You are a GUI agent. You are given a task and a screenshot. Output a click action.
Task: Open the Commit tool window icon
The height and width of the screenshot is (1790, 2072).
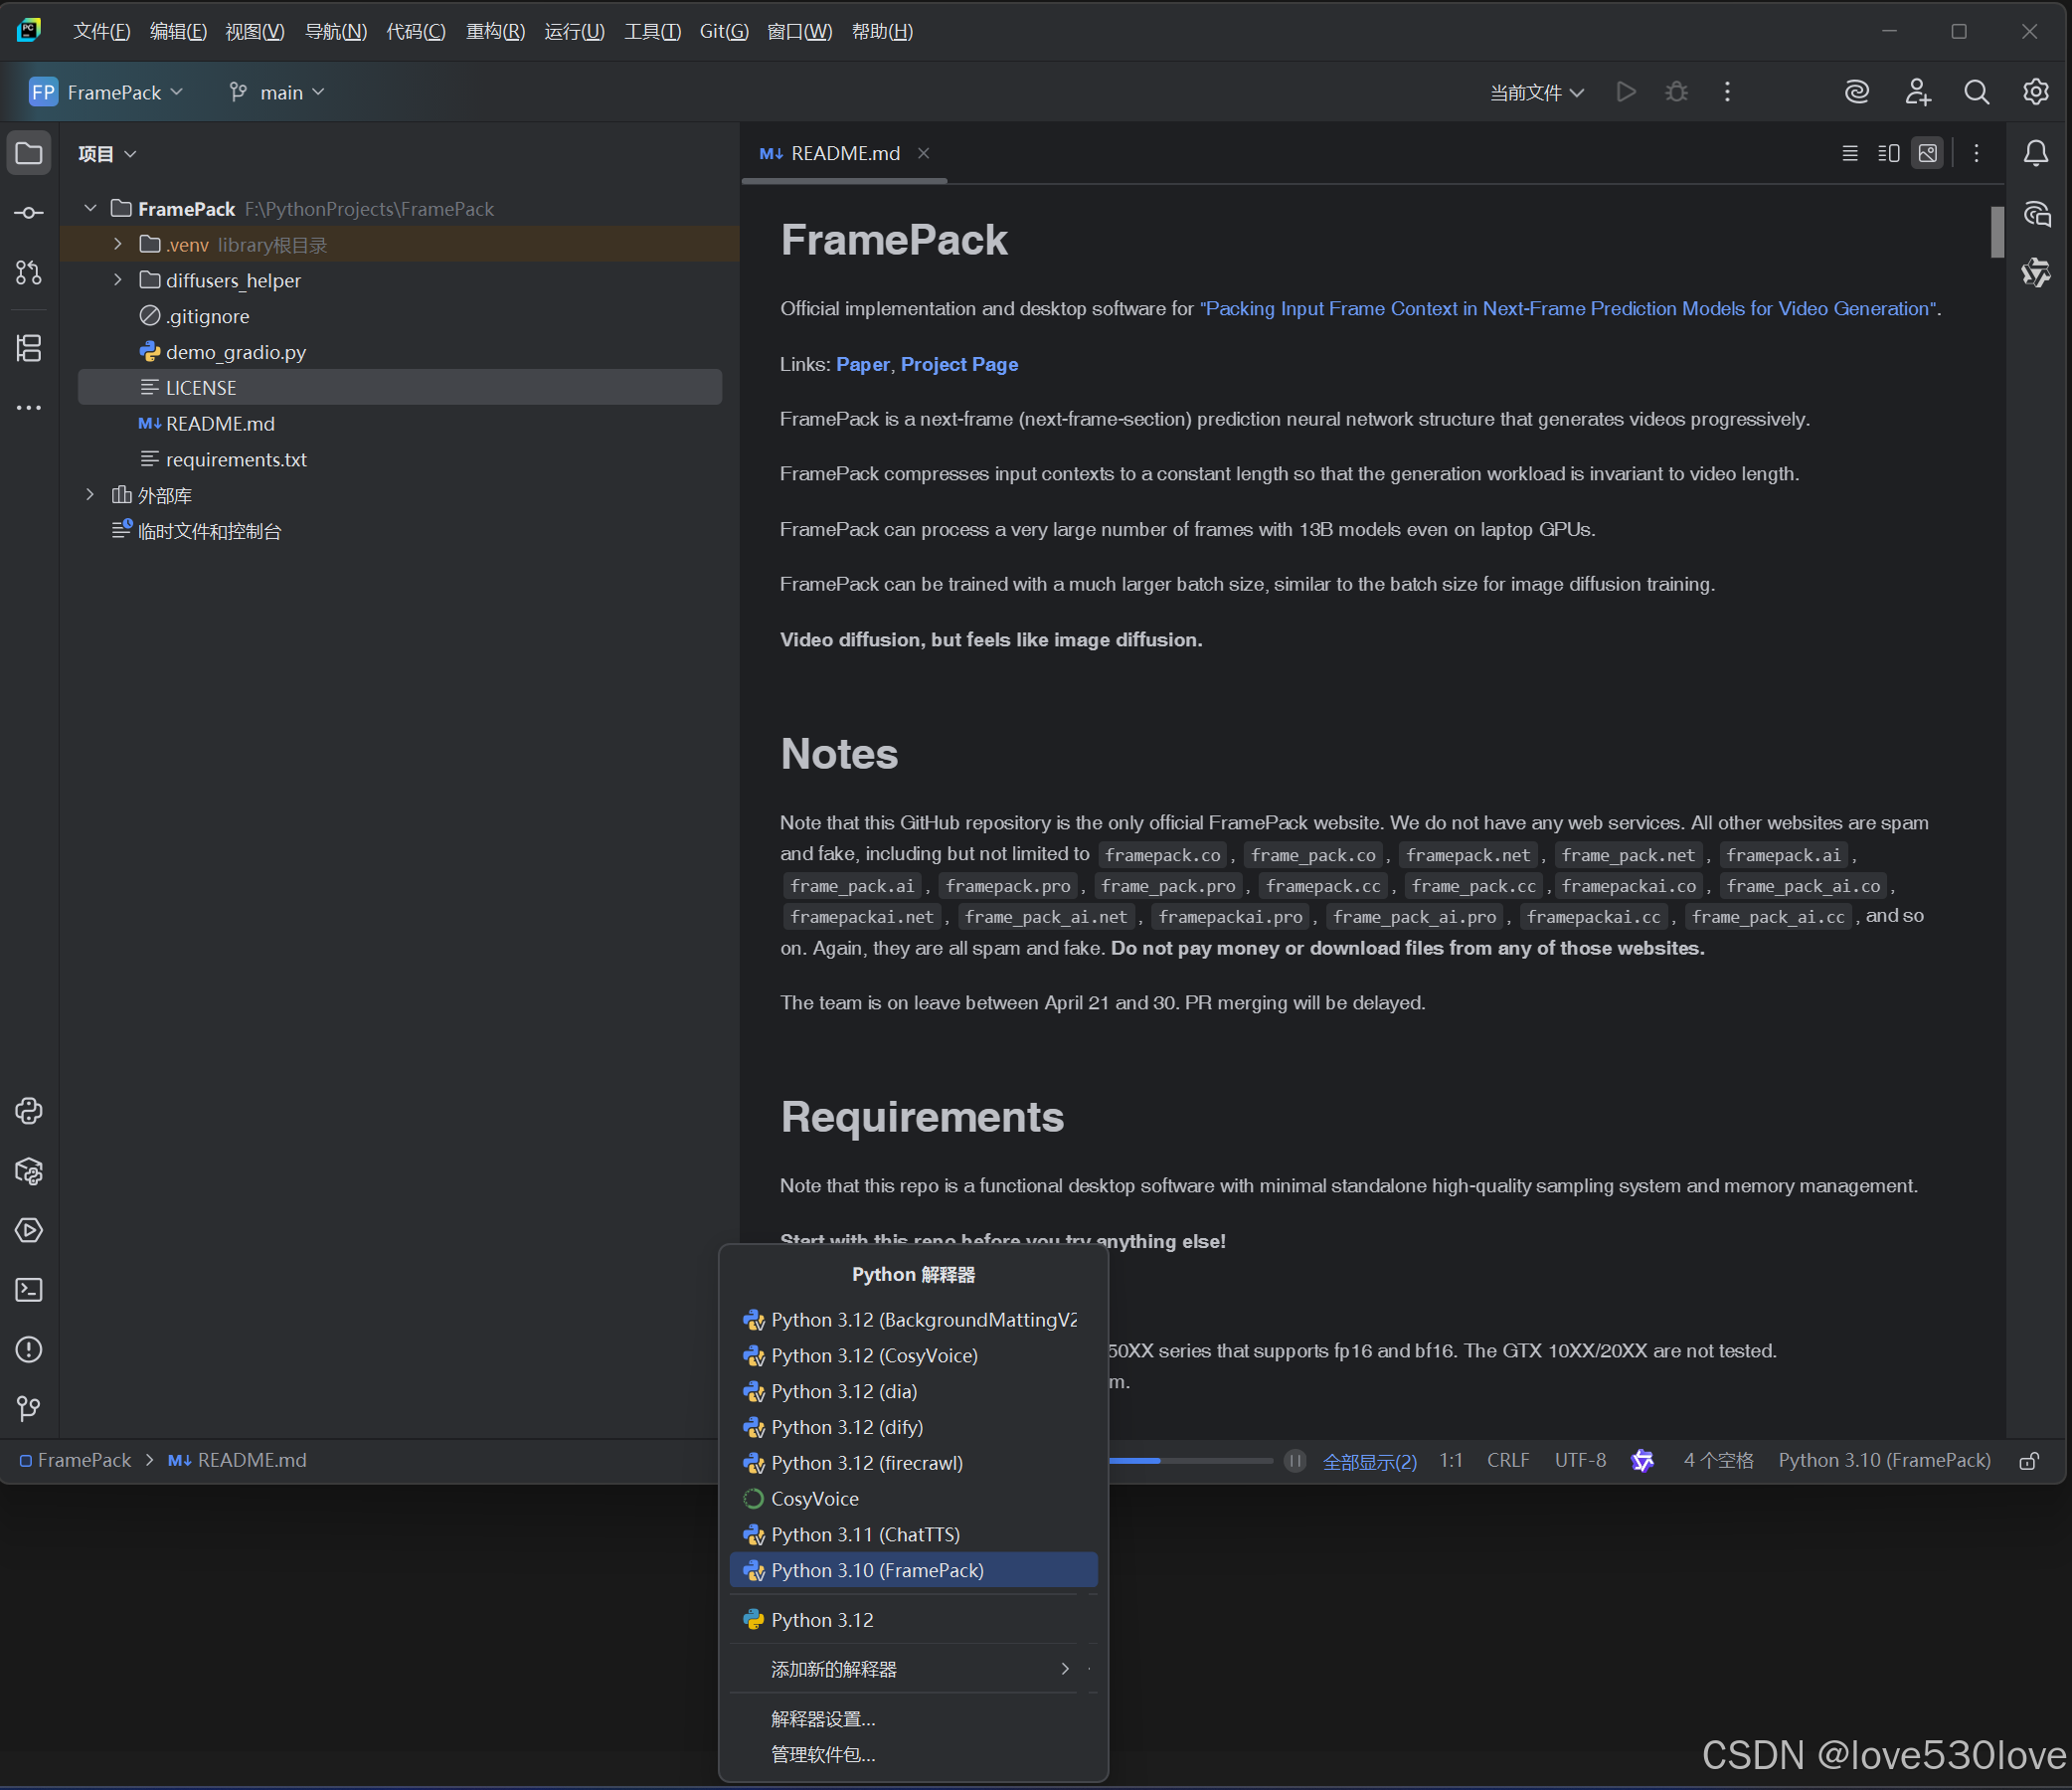tap(29, 213)
